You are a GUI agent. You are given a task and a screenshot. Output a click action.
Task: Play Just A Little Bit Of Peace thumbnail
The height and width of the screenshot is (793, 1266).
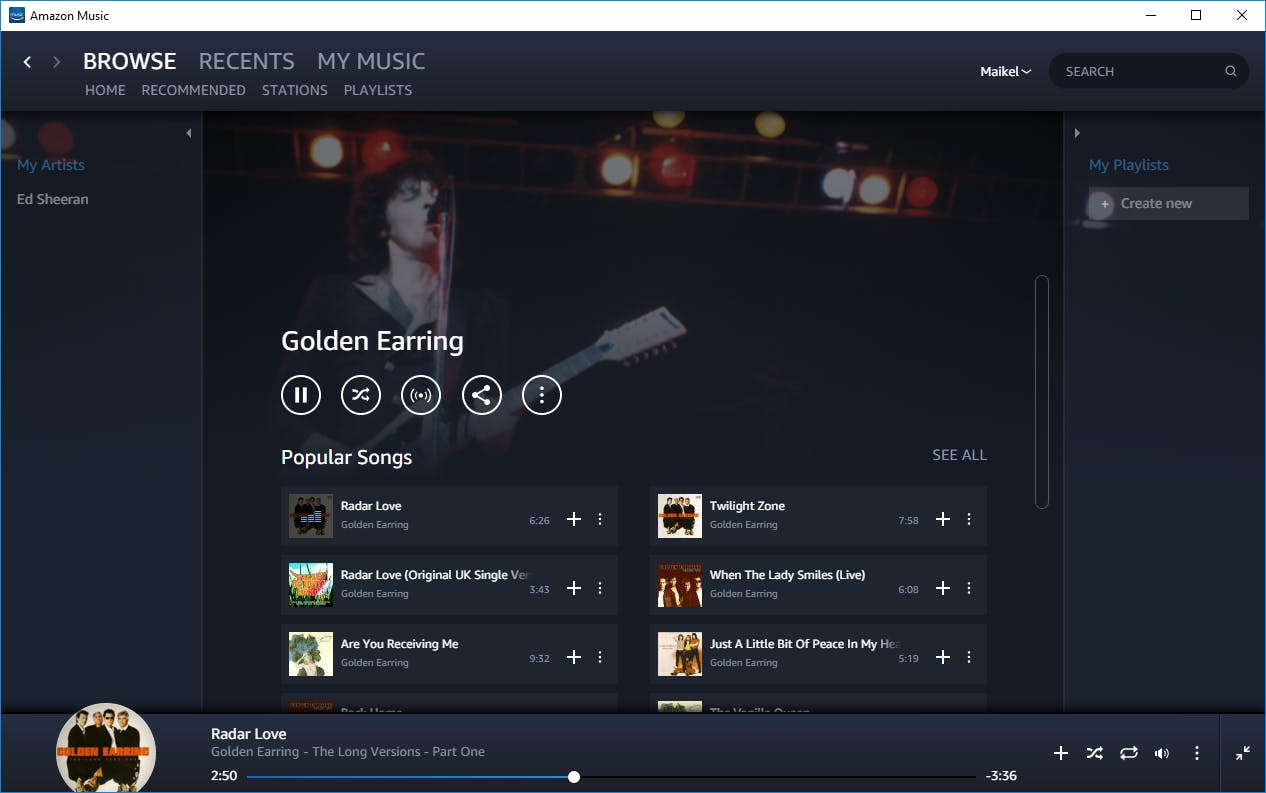pyautogui.click(x=680, y=654)
